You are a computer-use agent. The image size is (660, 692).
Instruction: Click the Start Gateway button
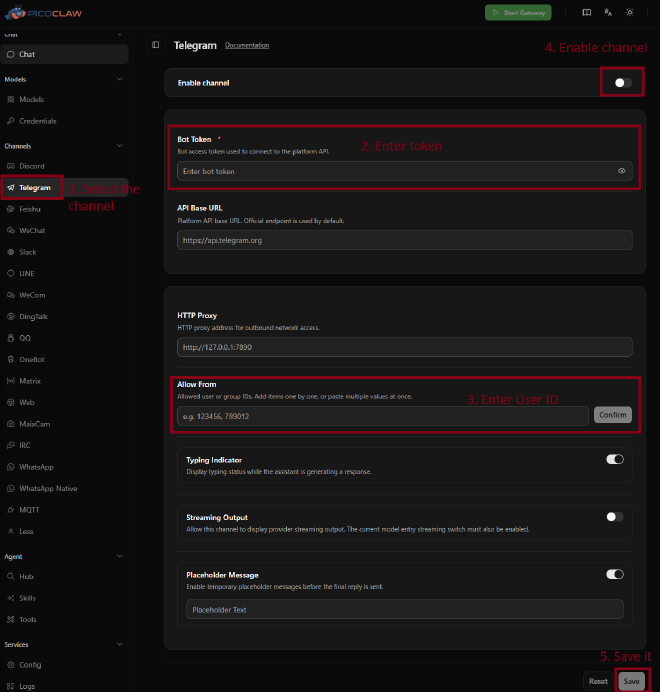pos(518,12)
